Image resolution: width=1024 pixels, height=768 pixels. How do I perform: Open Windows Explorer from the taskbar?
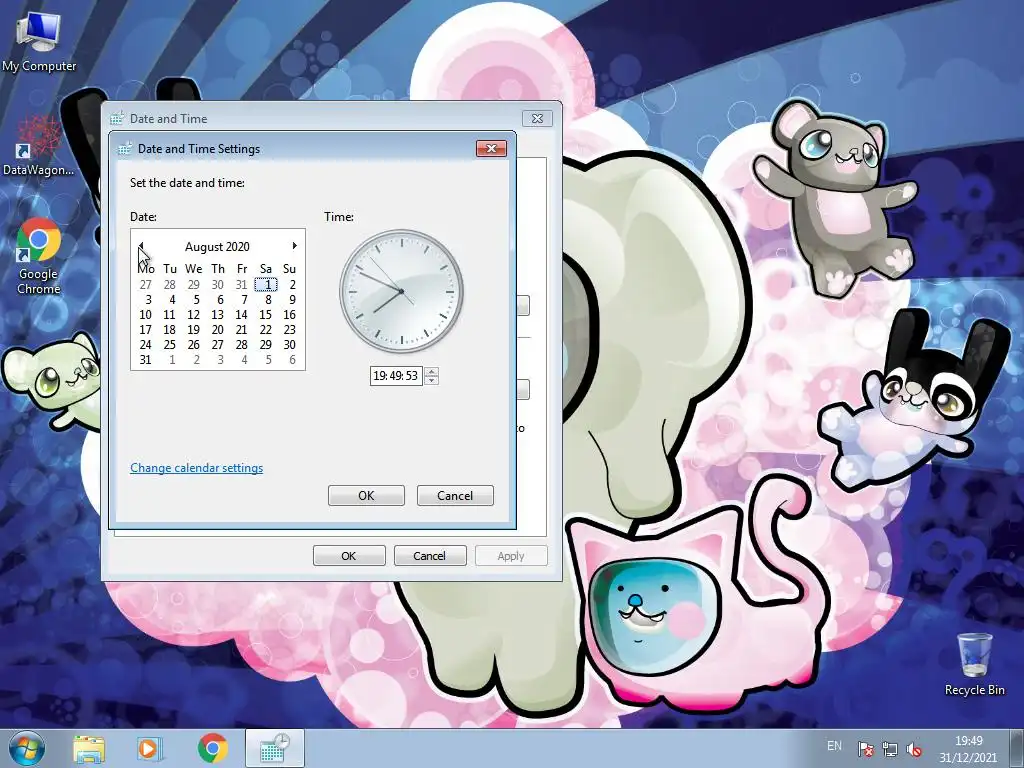(x=89, y=748)
